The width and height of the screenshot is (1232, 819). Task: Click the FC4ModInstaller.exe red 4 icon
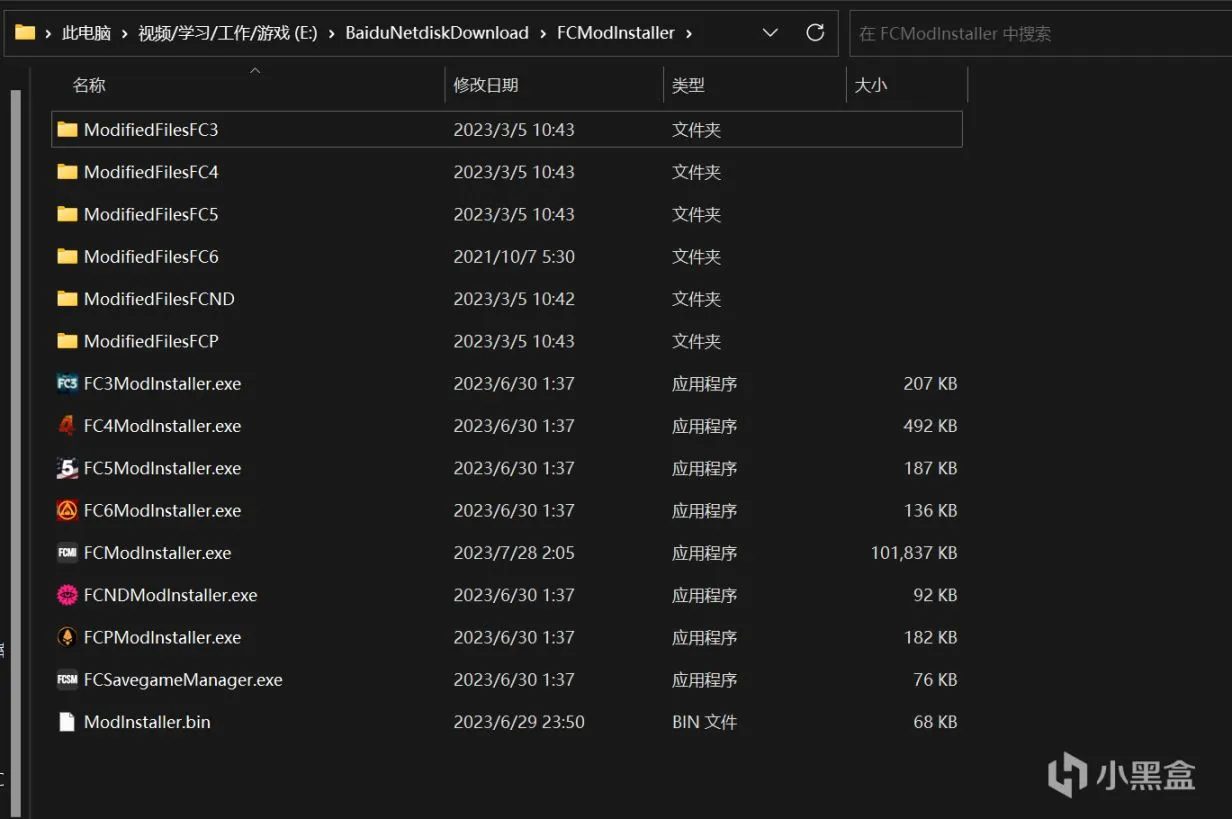pos(67,425)
